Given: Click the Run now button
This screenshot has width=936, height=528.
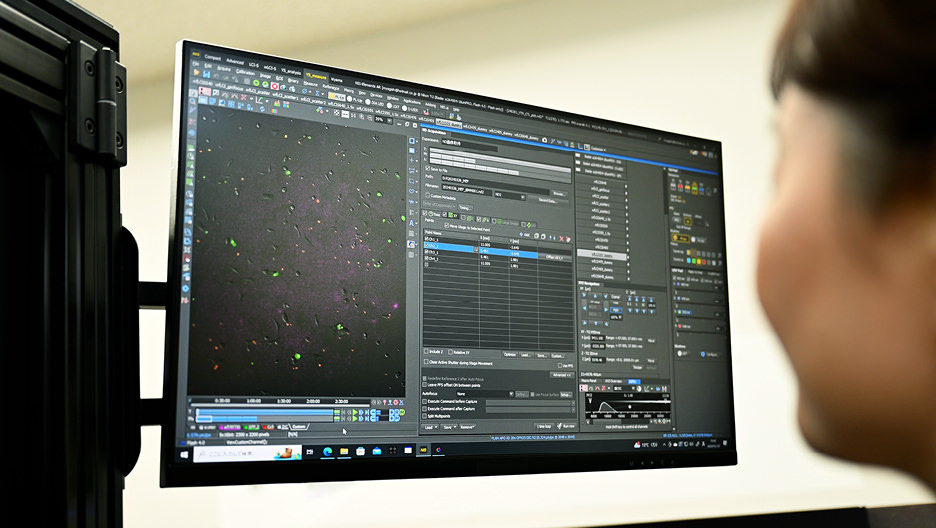Looking at the screenshot, I should pos(568,426).
